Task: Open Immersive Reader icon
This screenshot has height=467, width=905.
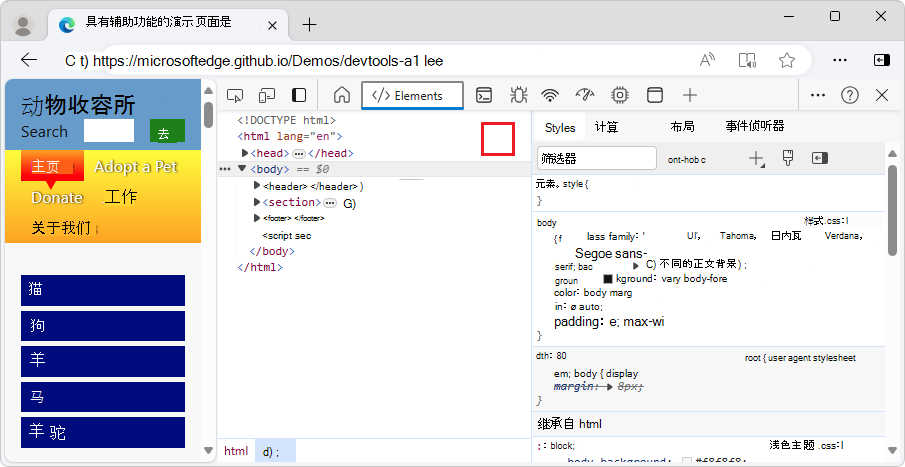Action: 747,60
